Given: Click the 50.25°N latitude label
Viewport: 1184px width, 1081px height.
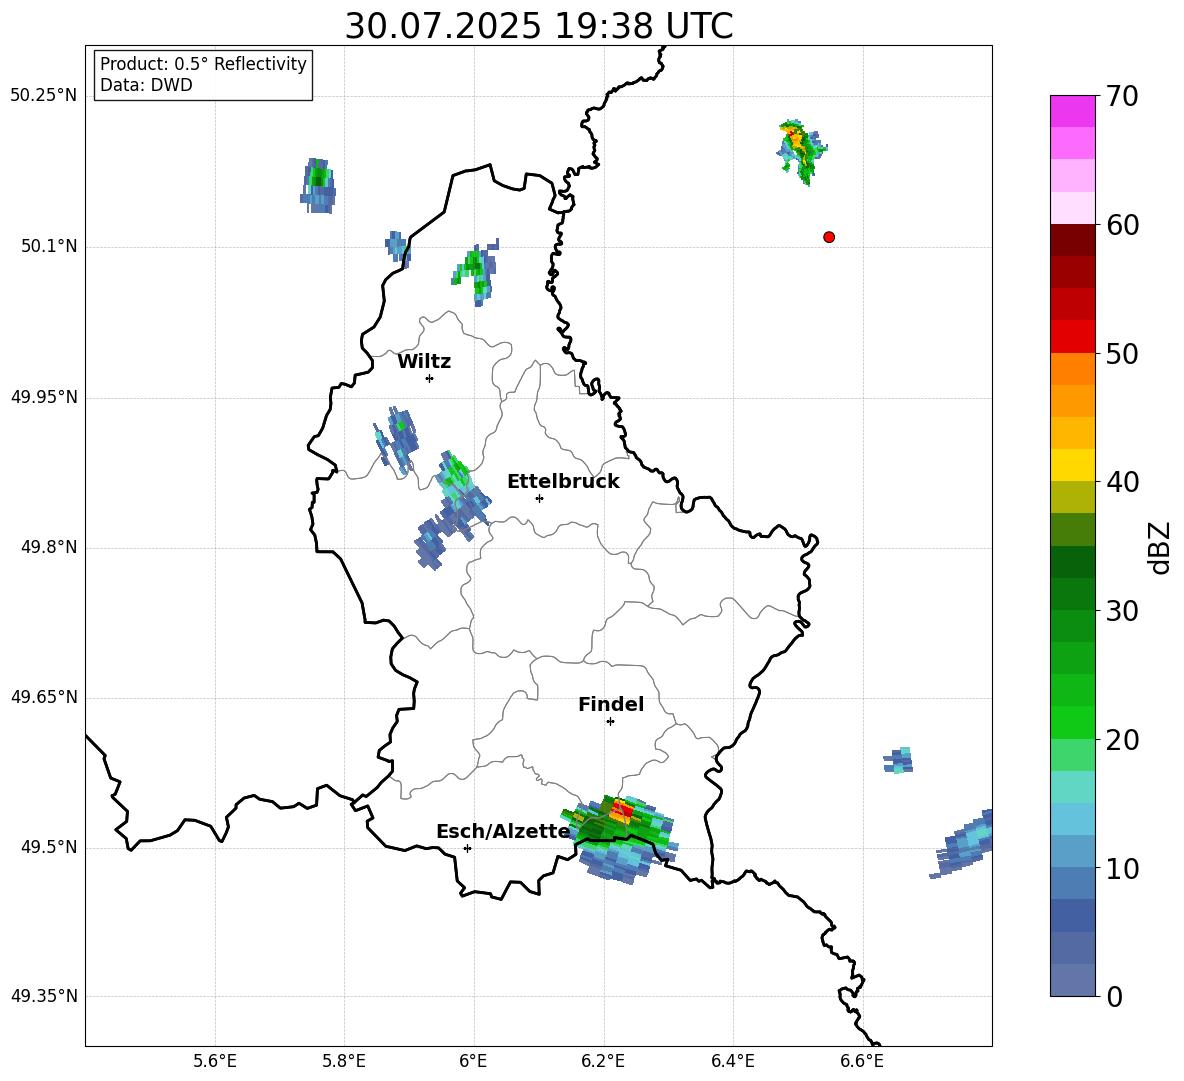Looking at the screenshot, I should (x=44, y=96).
